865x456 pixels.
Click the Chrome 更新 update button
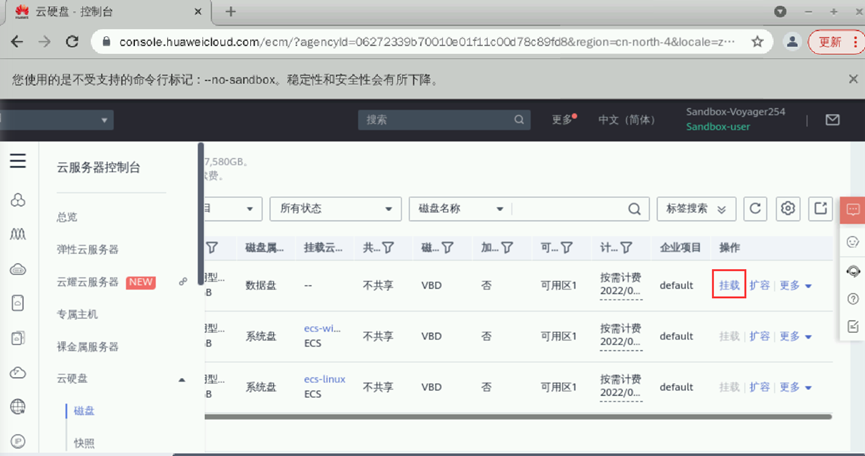(836, 42)
